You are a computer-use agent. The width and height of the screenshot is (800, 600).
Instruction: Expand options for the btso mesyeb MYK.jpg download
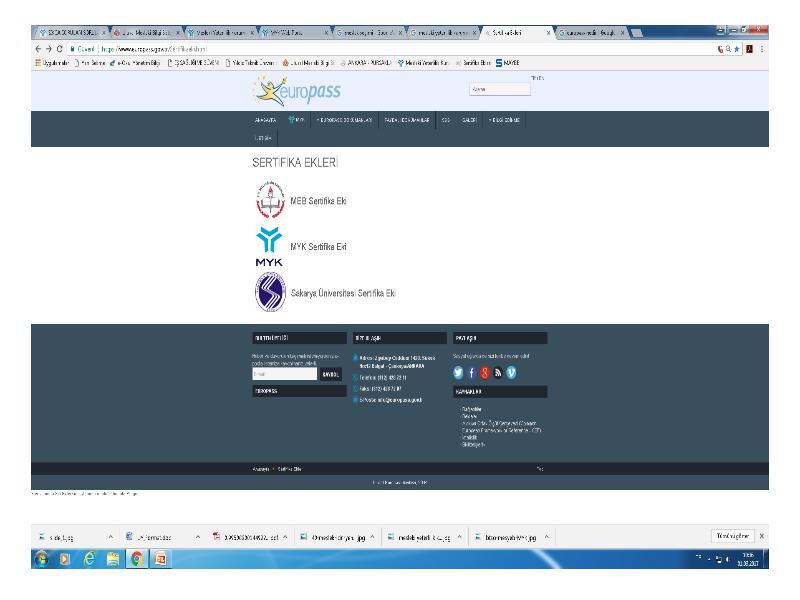tap(546, 537)
